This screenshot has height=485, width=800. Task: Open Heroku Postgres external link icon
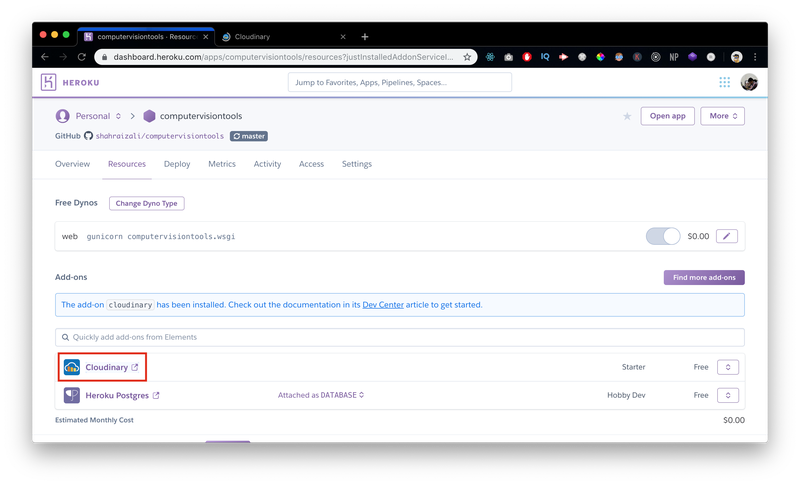point(156,395)
